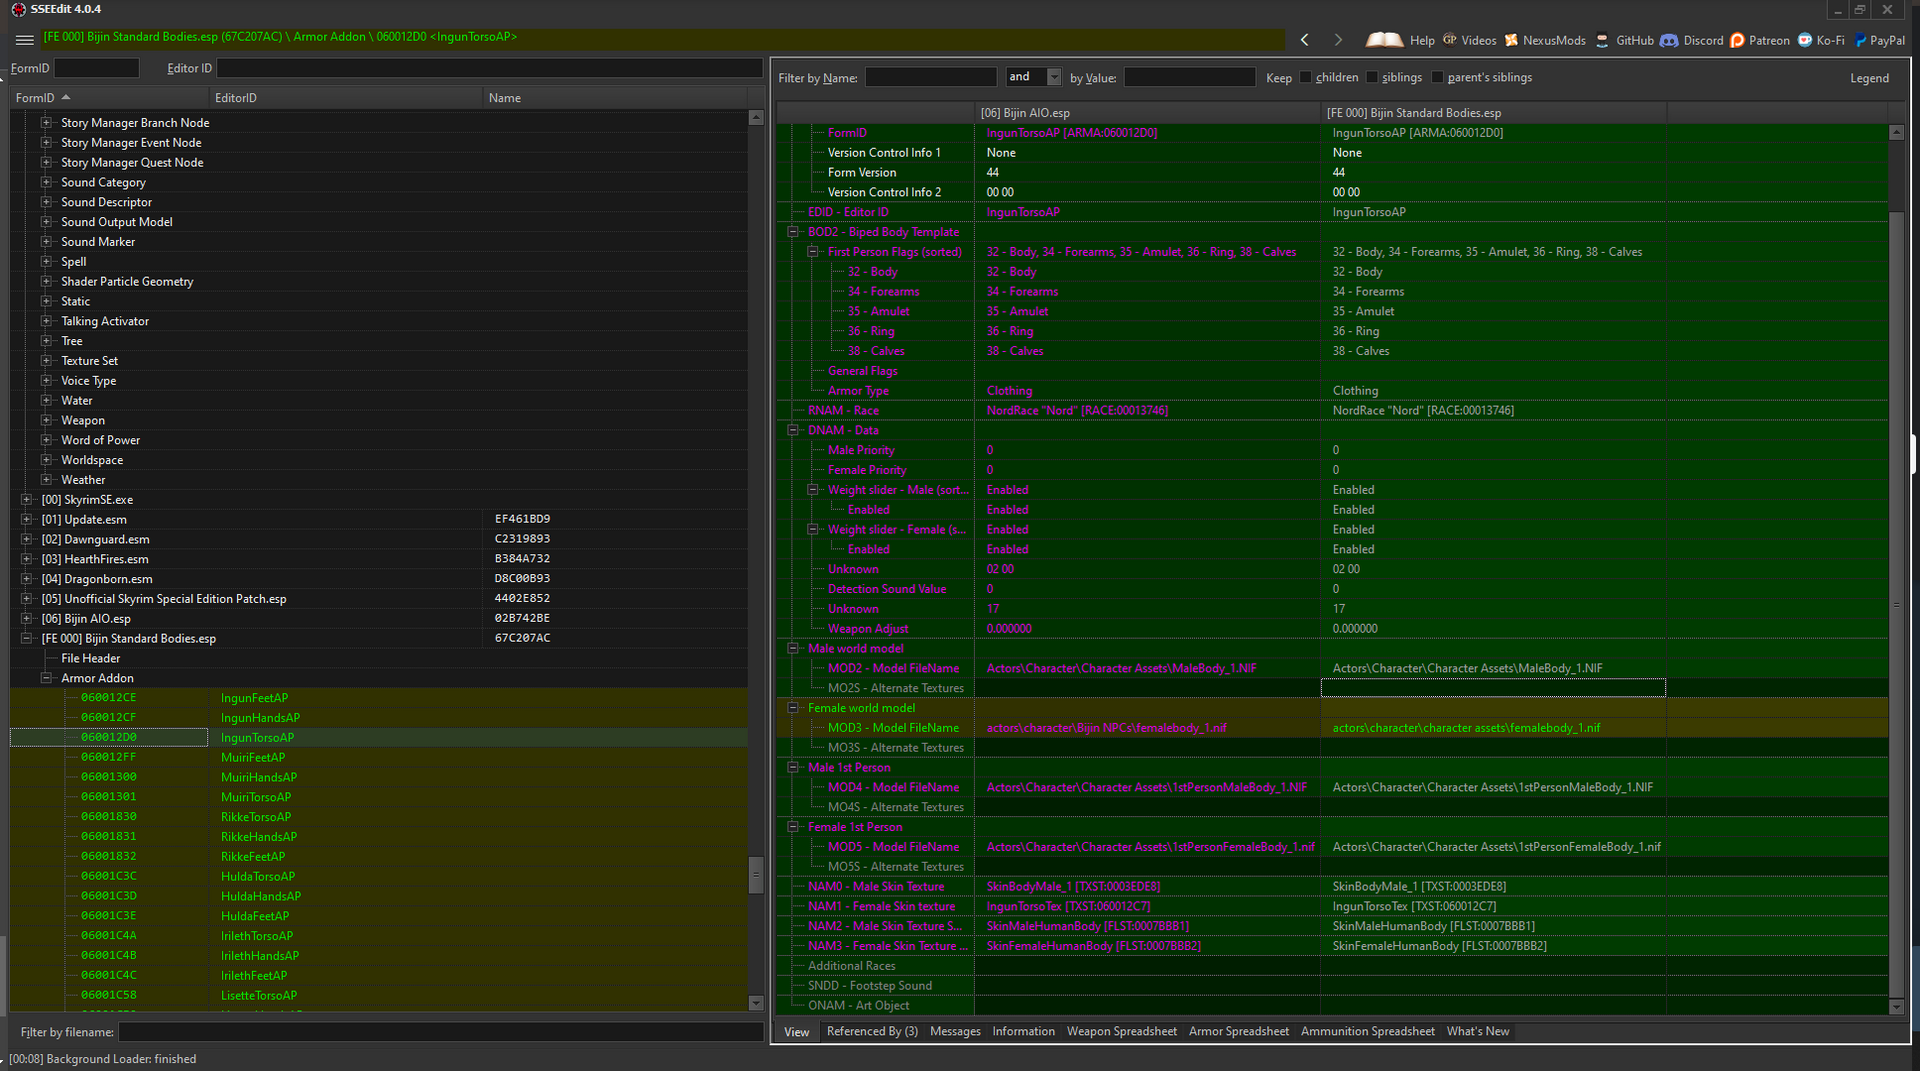Open the Armor Spreadsheet tab

pos(1239,1032)
